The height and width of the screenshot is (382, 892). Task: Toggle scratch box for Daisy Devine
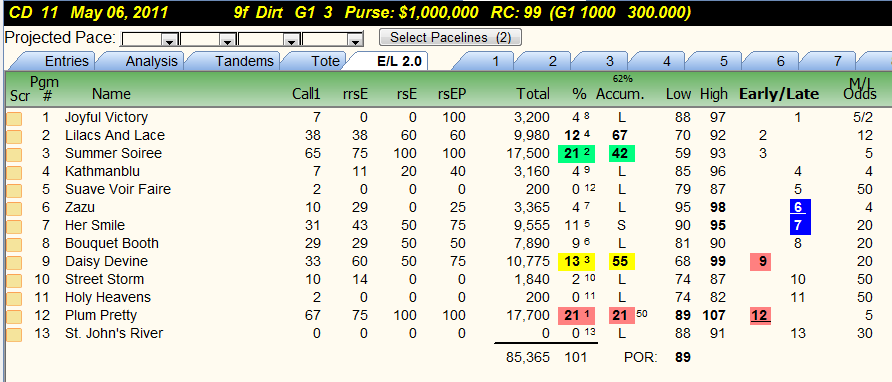14,262
